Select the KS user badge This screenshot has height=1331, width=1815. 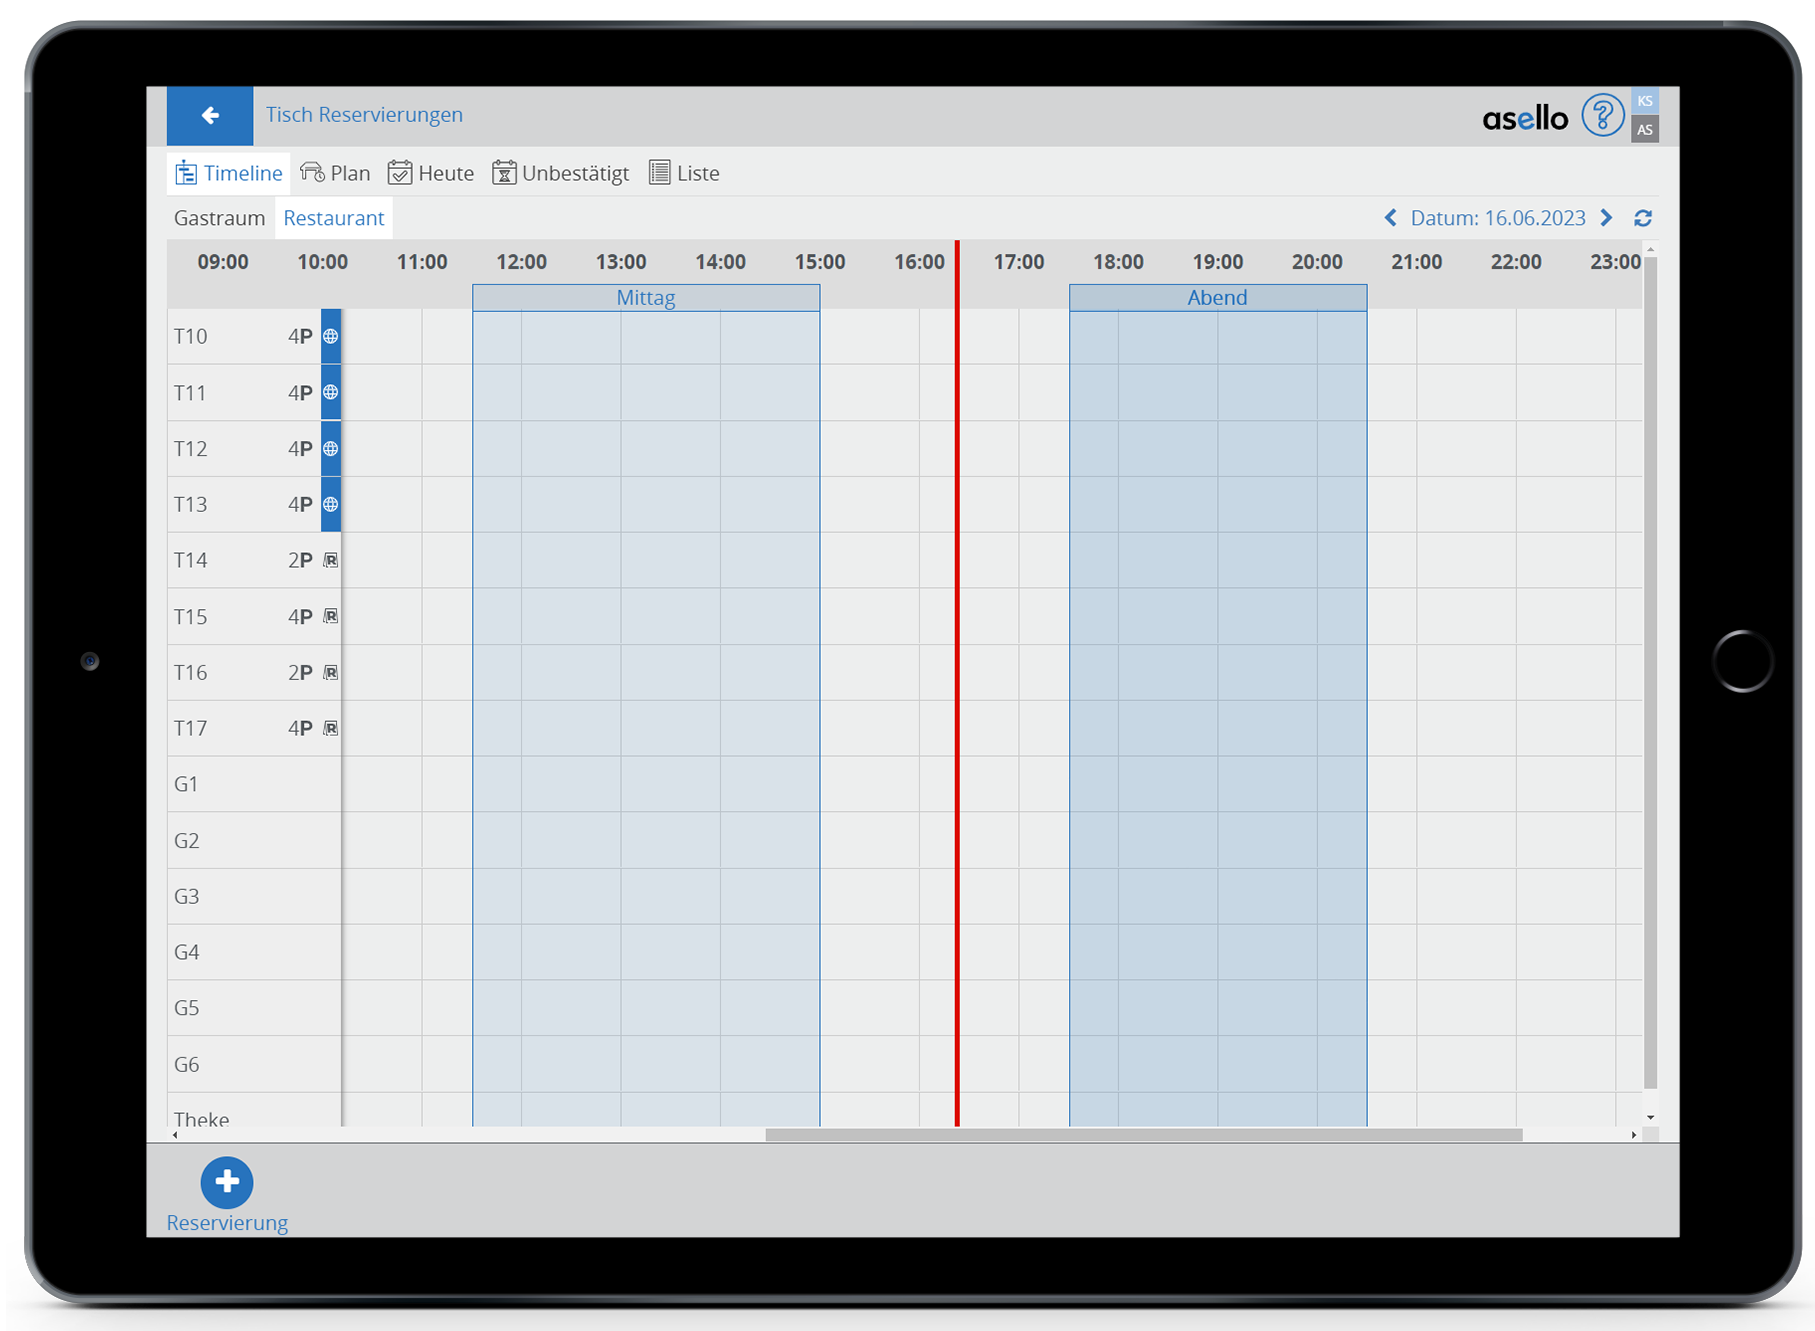(x=1644, y=101)
